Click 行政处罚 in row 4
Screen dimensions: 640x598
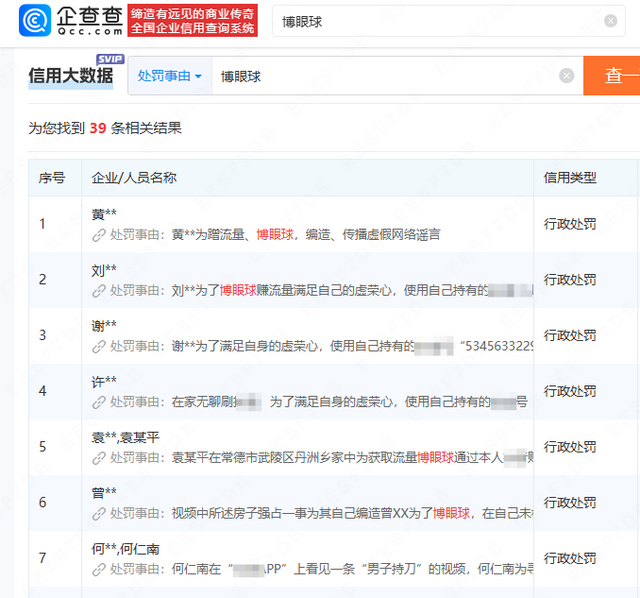coord(570,391)
